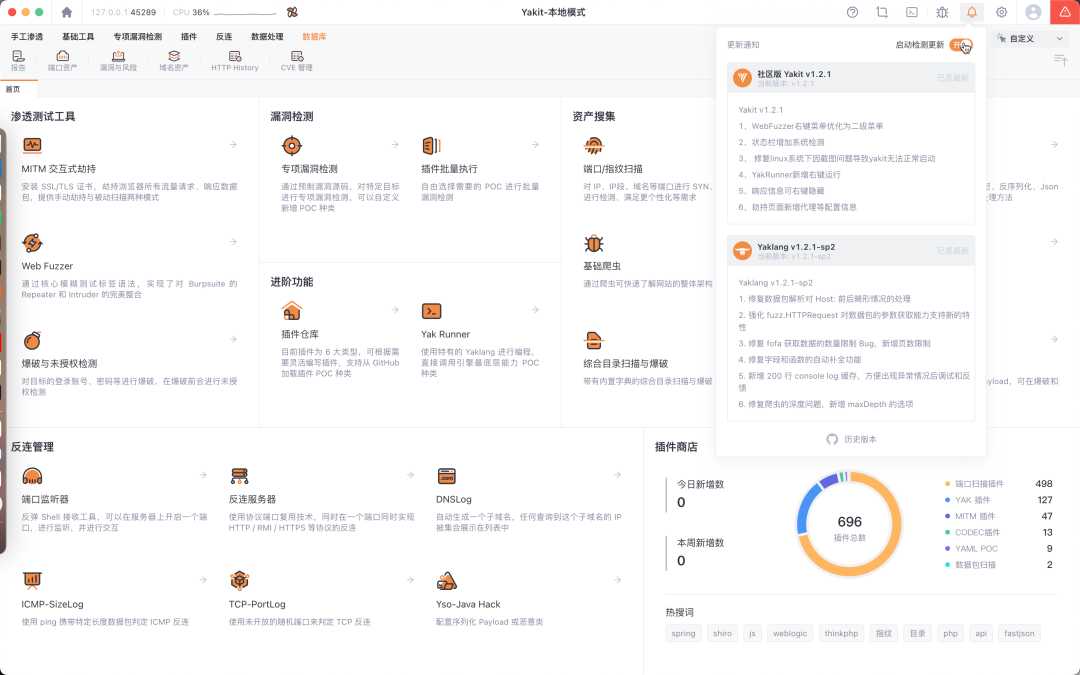
Task: Open the 历史版本 GitHub link
Action: pyautogui.click(x=851, y=439)
